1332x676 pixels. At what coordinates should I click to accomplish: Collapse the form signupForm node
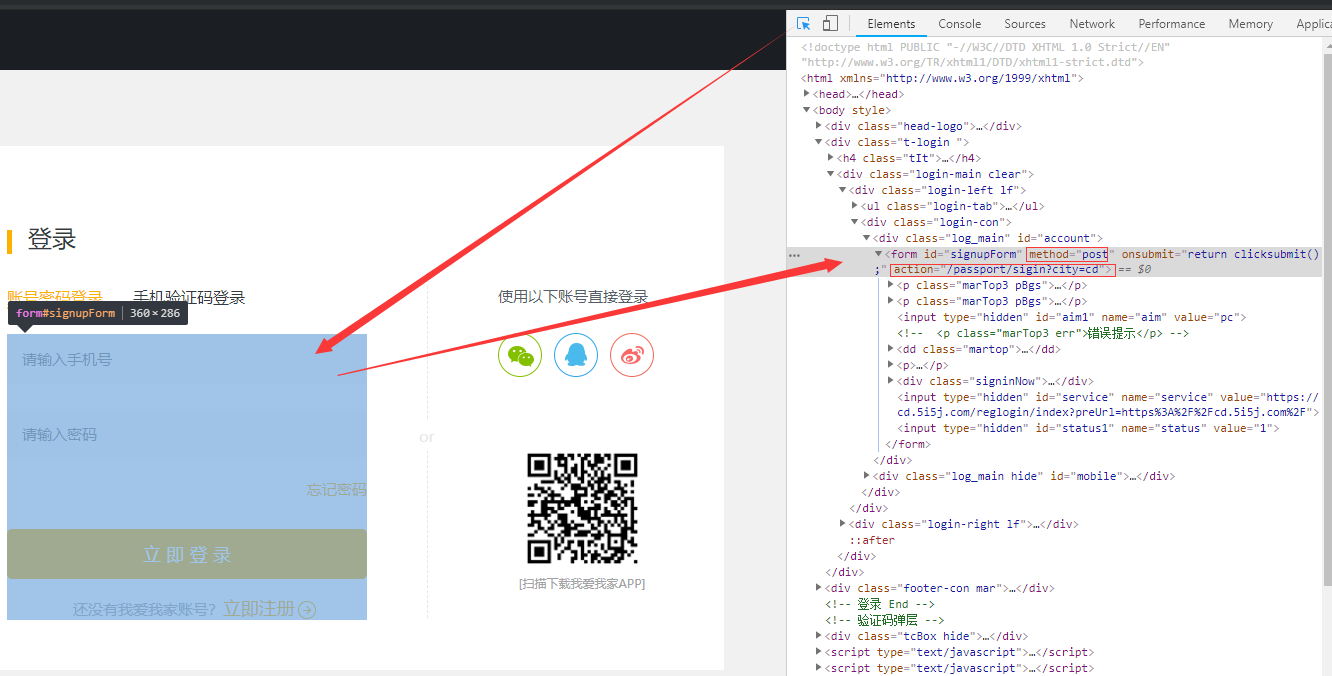point(879,254)
